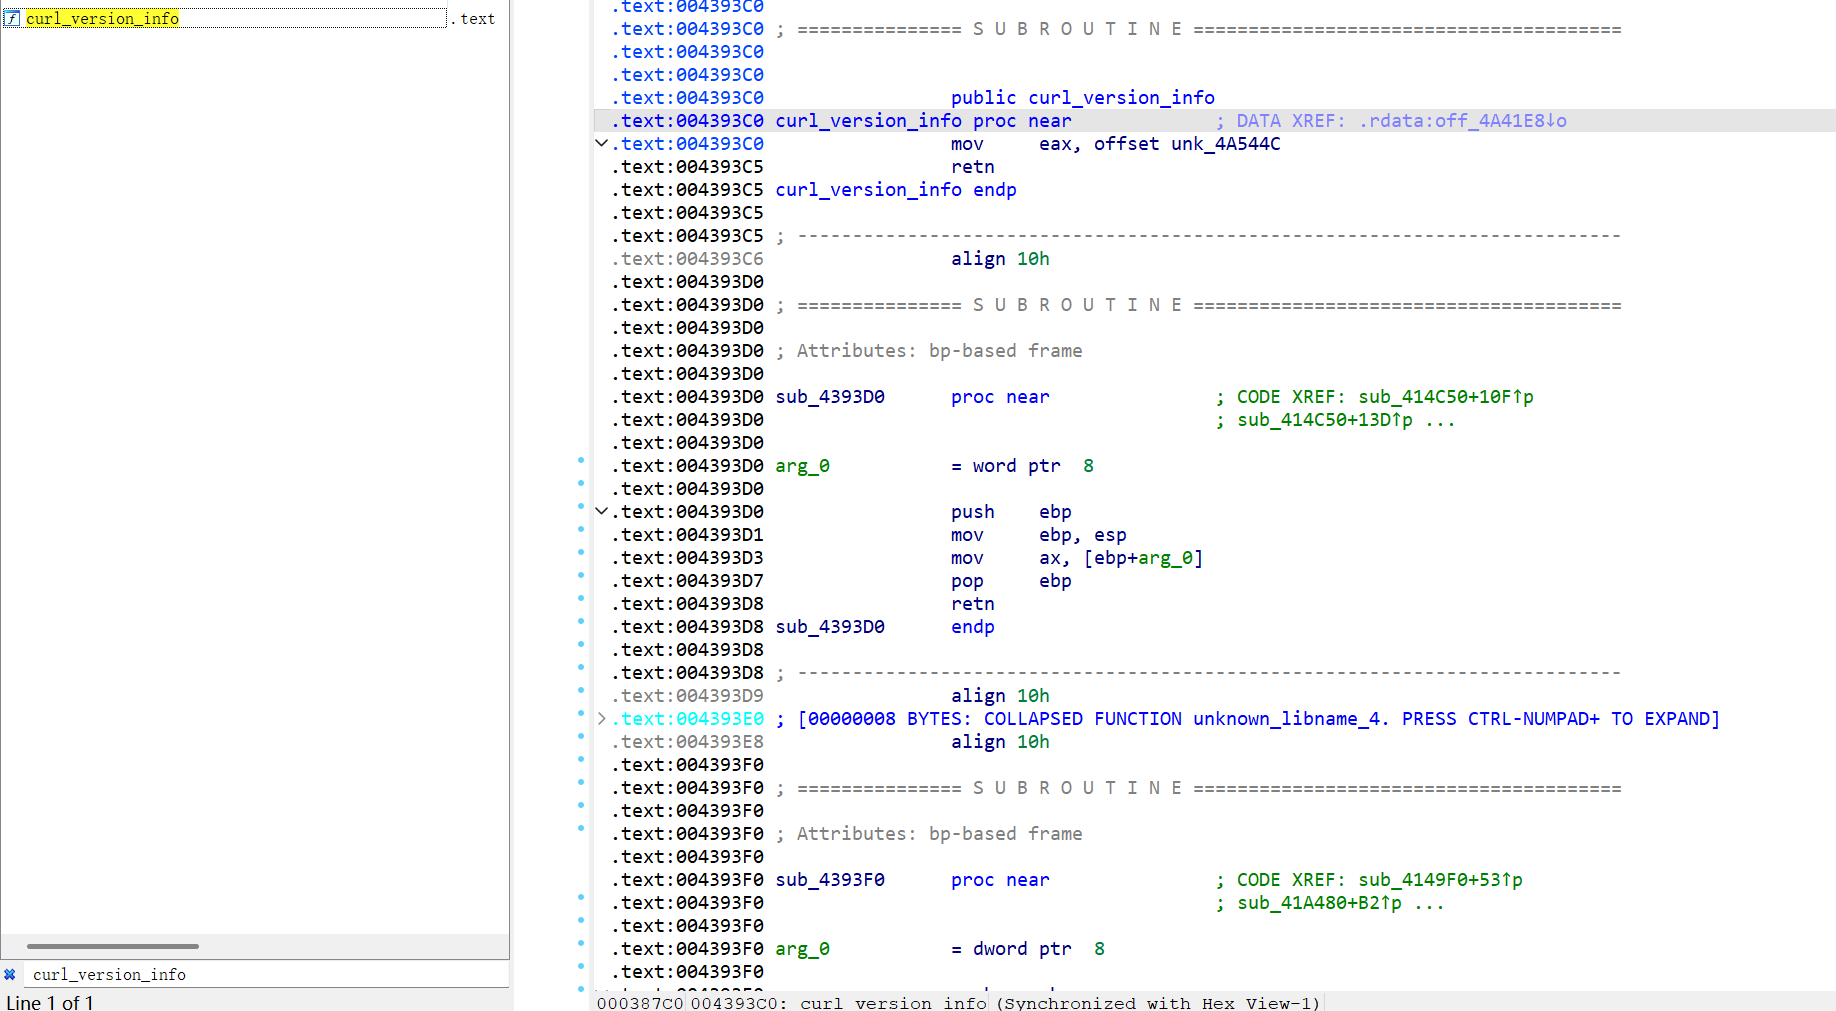This screenshot has height=1011, width=1836.
Task: Click the function icon beside curl_version_info
Action: [x=12, y=18]
